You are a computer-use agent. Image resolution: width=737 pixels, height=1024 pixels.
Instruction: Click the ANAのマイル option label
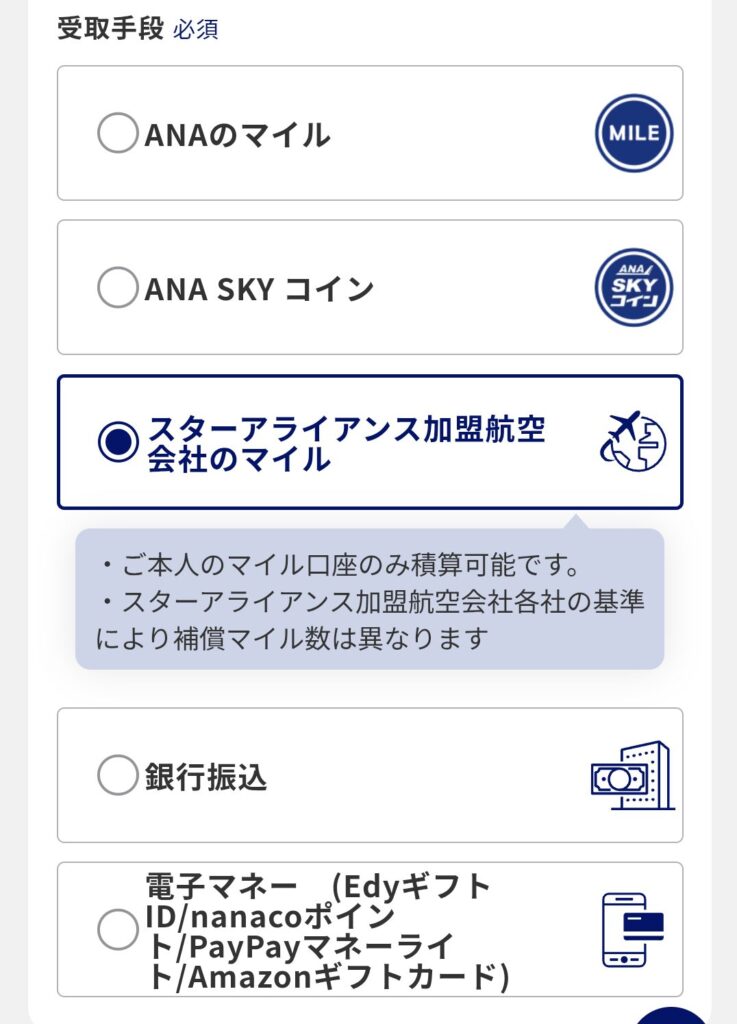(x=237, y=135)
